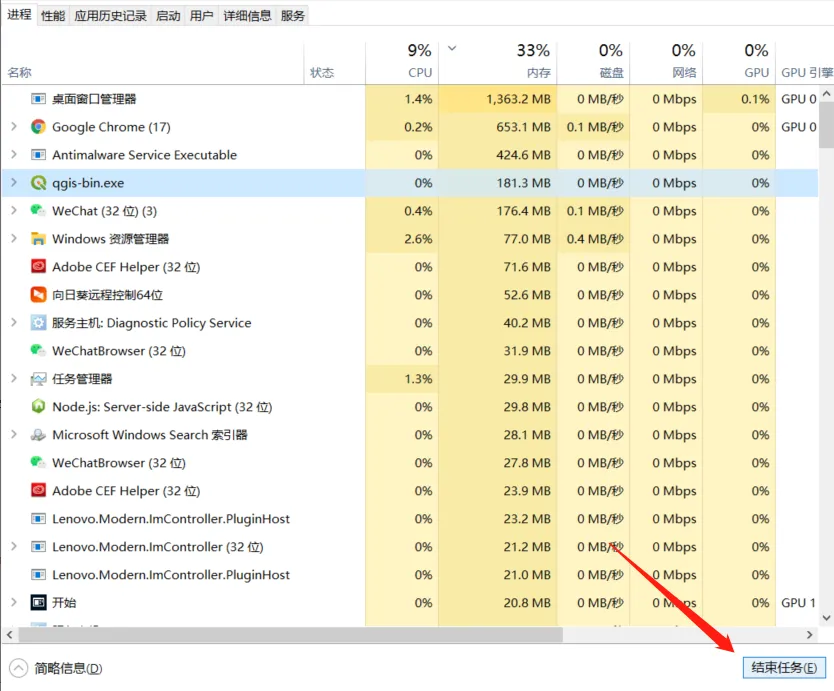Image resolution: width=834 pixels, height=691 pixels.
Task: Expand the WeChat (32 位) (3) group
Action: tap(14, 211)
